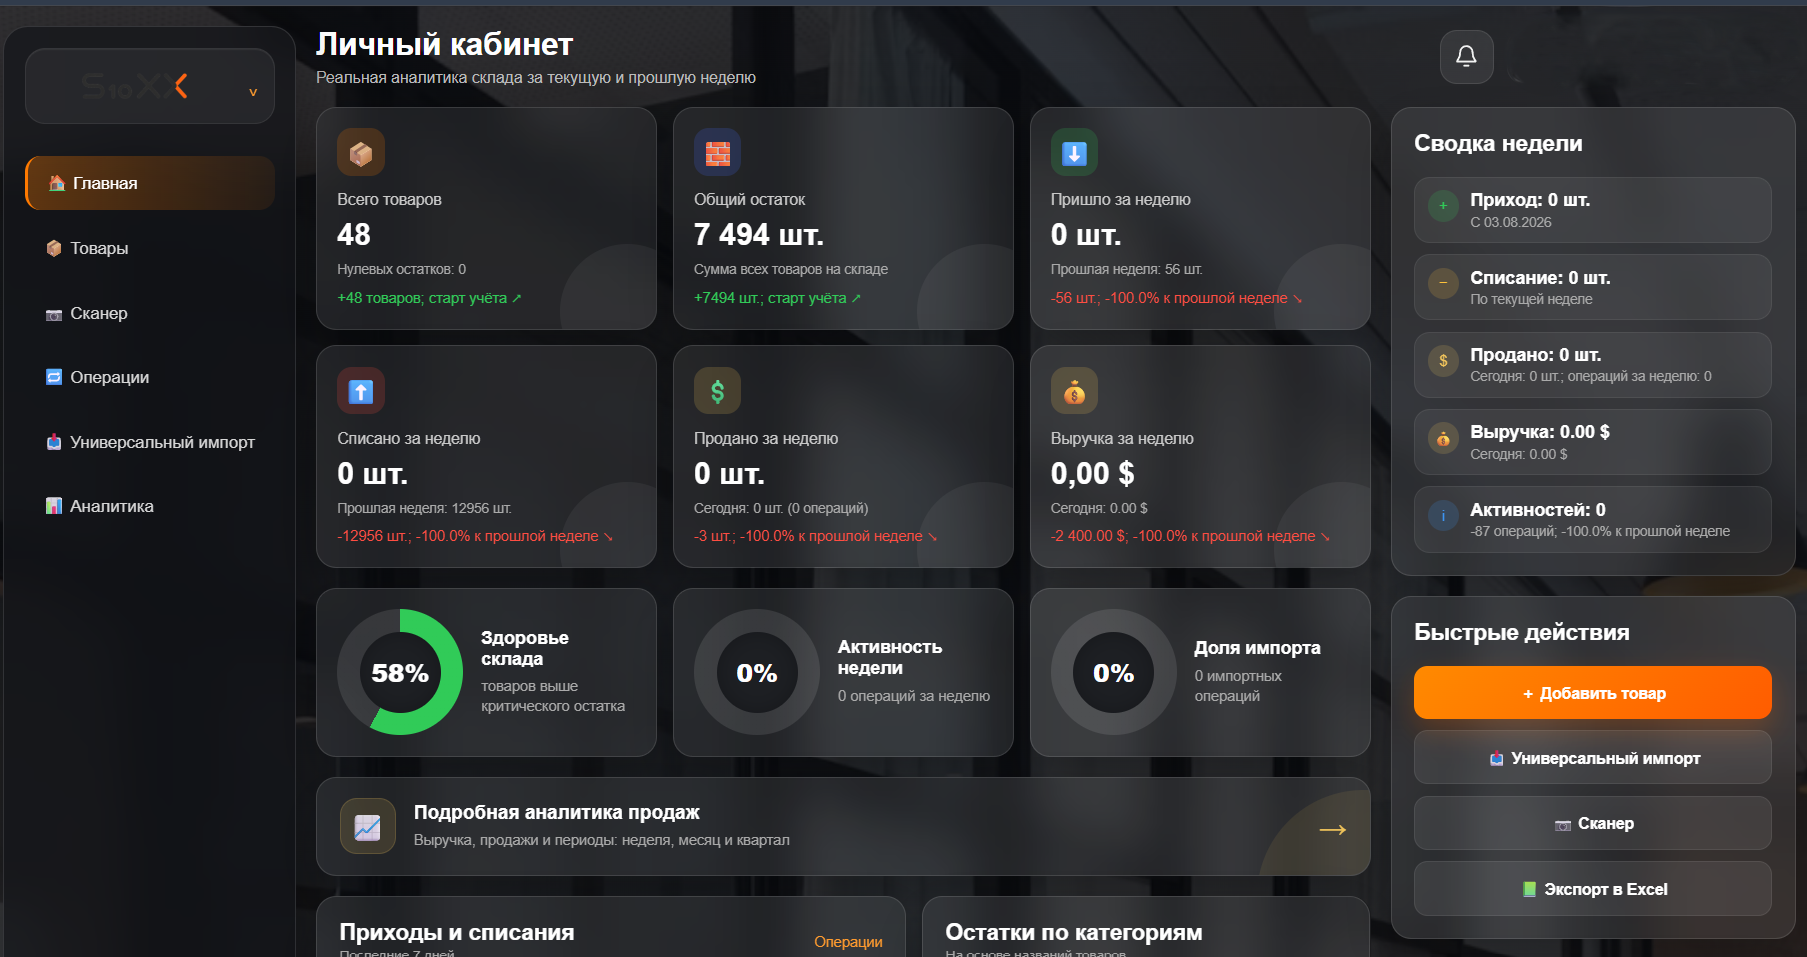Click the S10XX logo in sidebar

click(x=135, y=86)
